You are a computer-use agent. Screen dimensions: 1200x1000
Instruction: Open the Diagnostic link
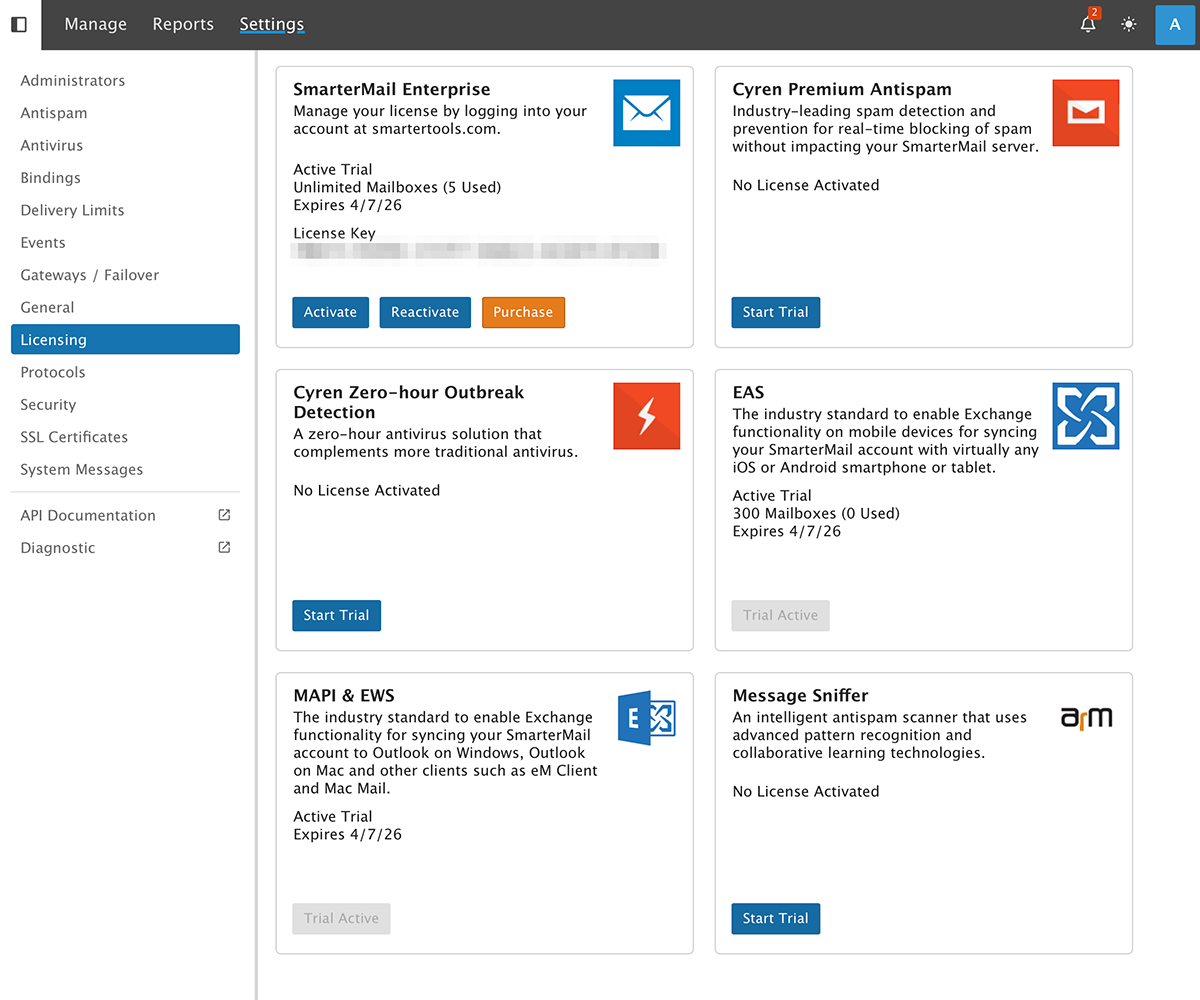58,548
